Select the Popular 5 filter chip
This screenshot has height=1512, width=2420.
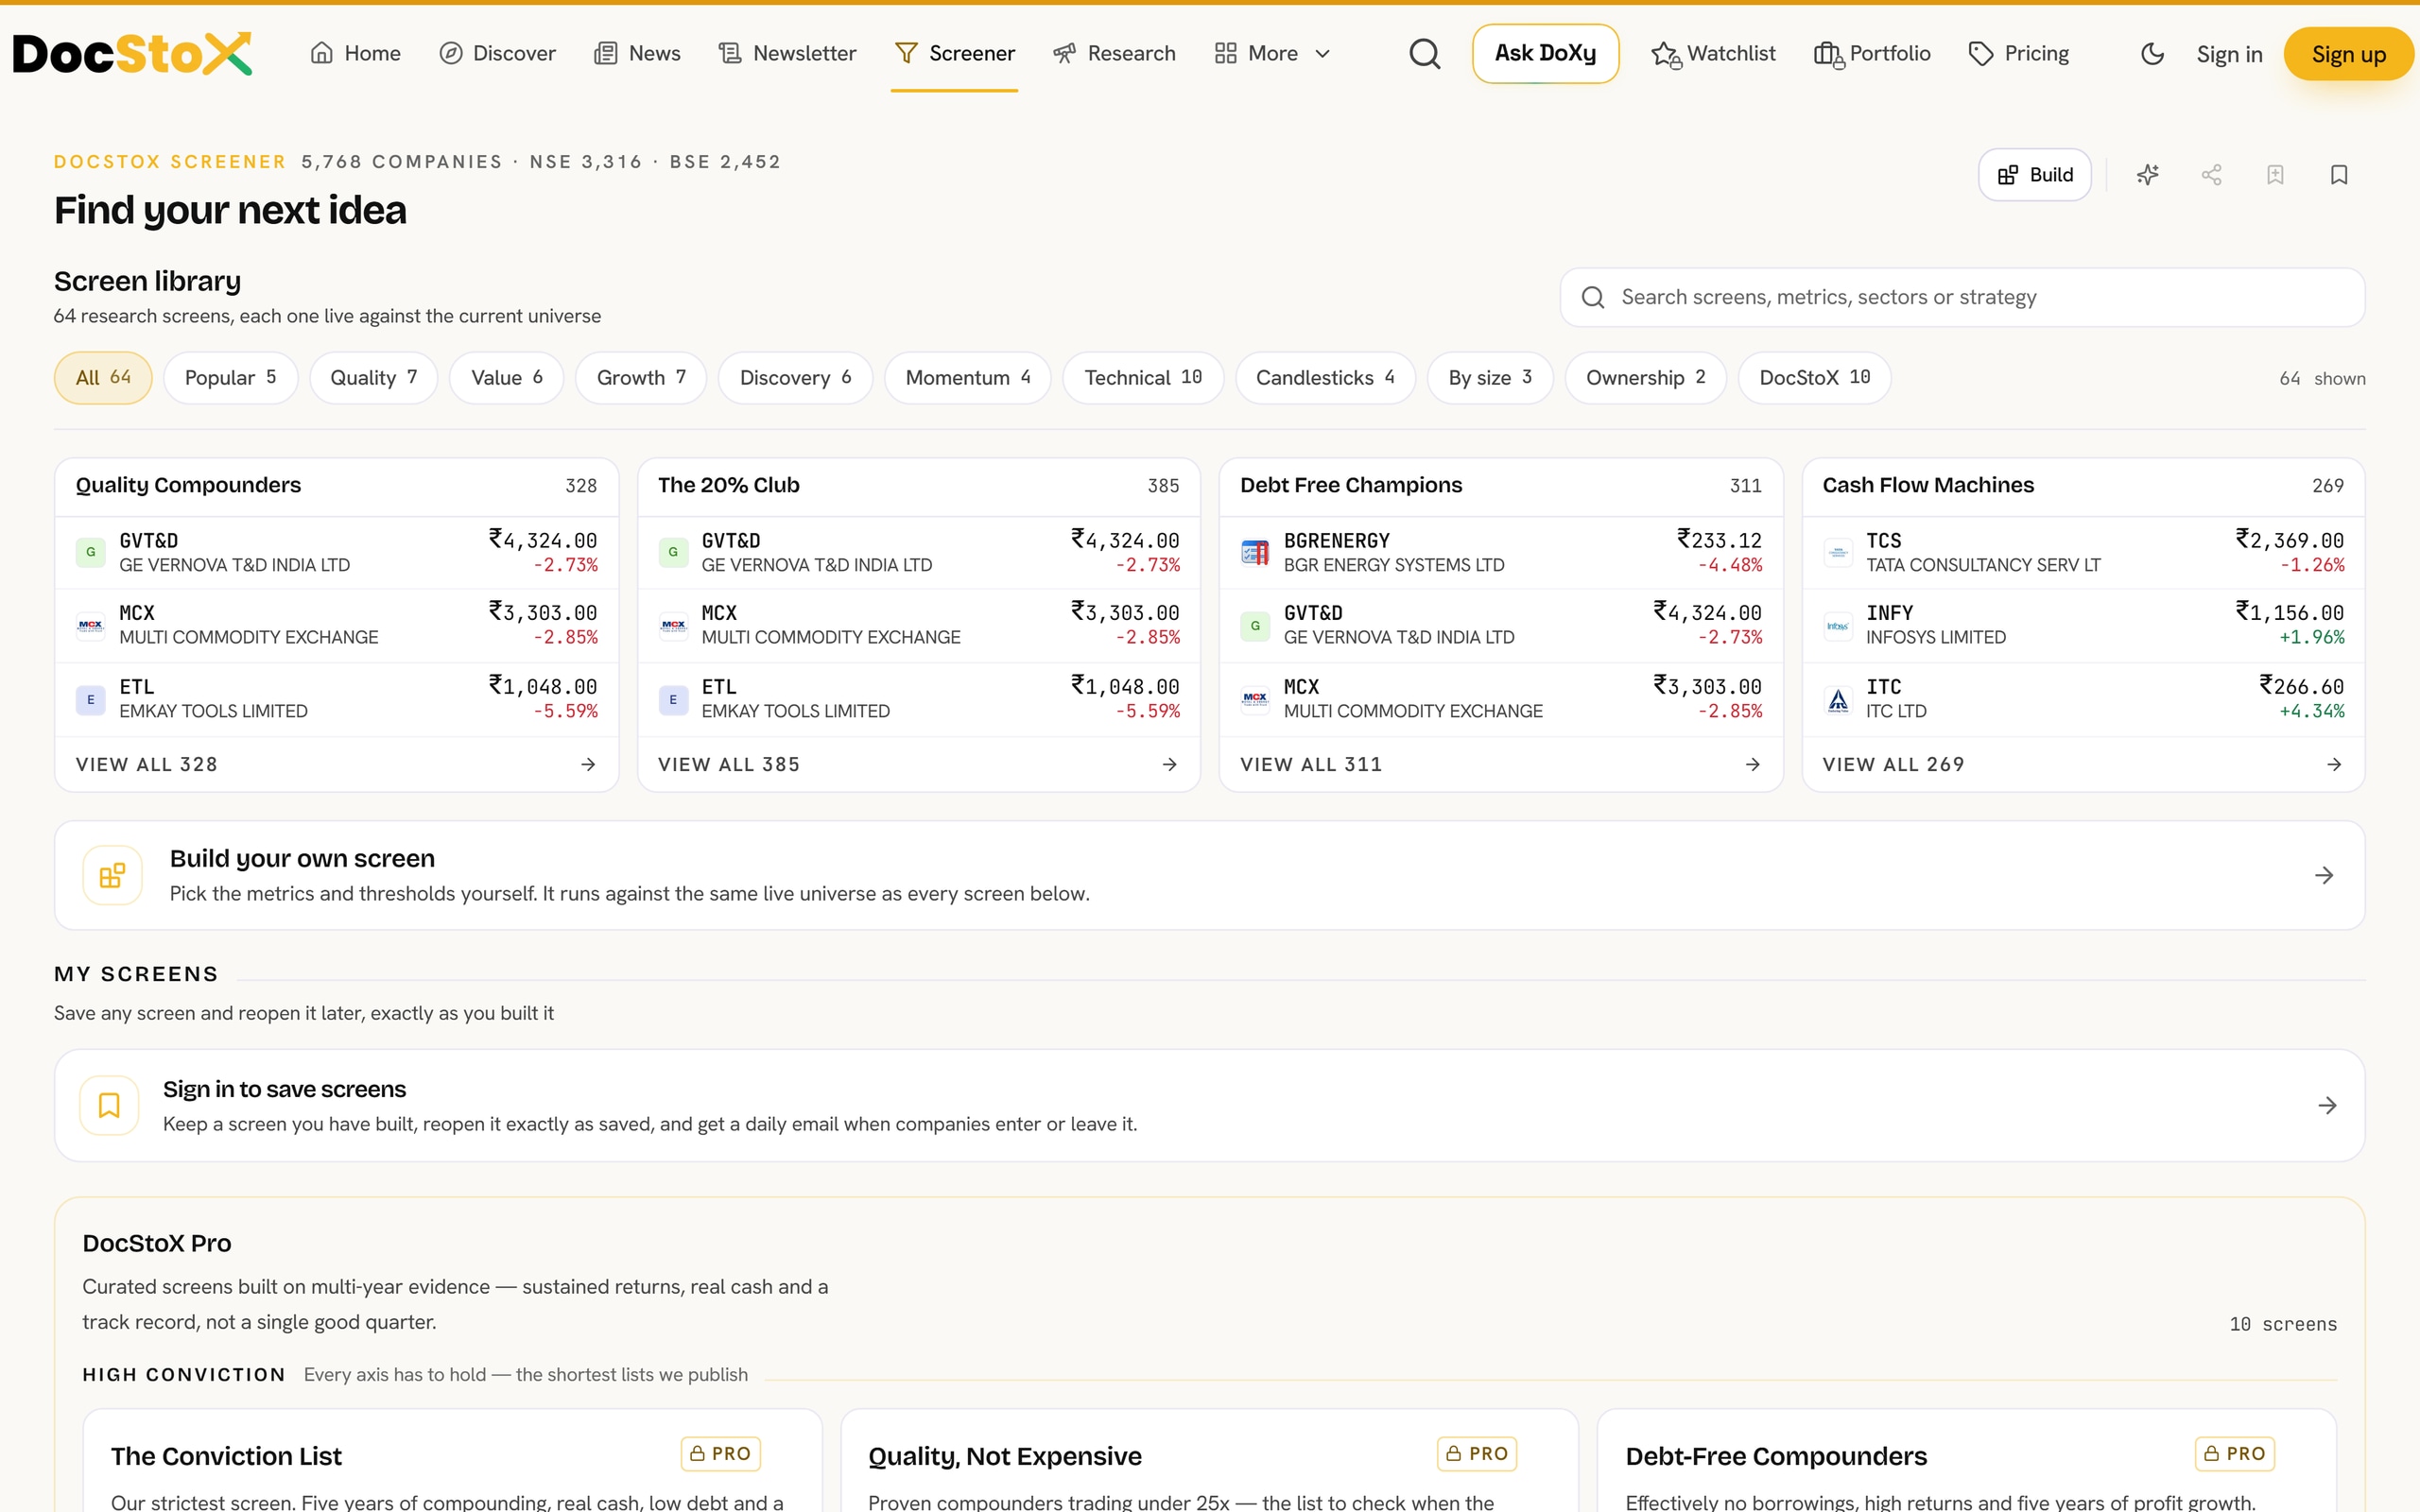pos(230,378)
